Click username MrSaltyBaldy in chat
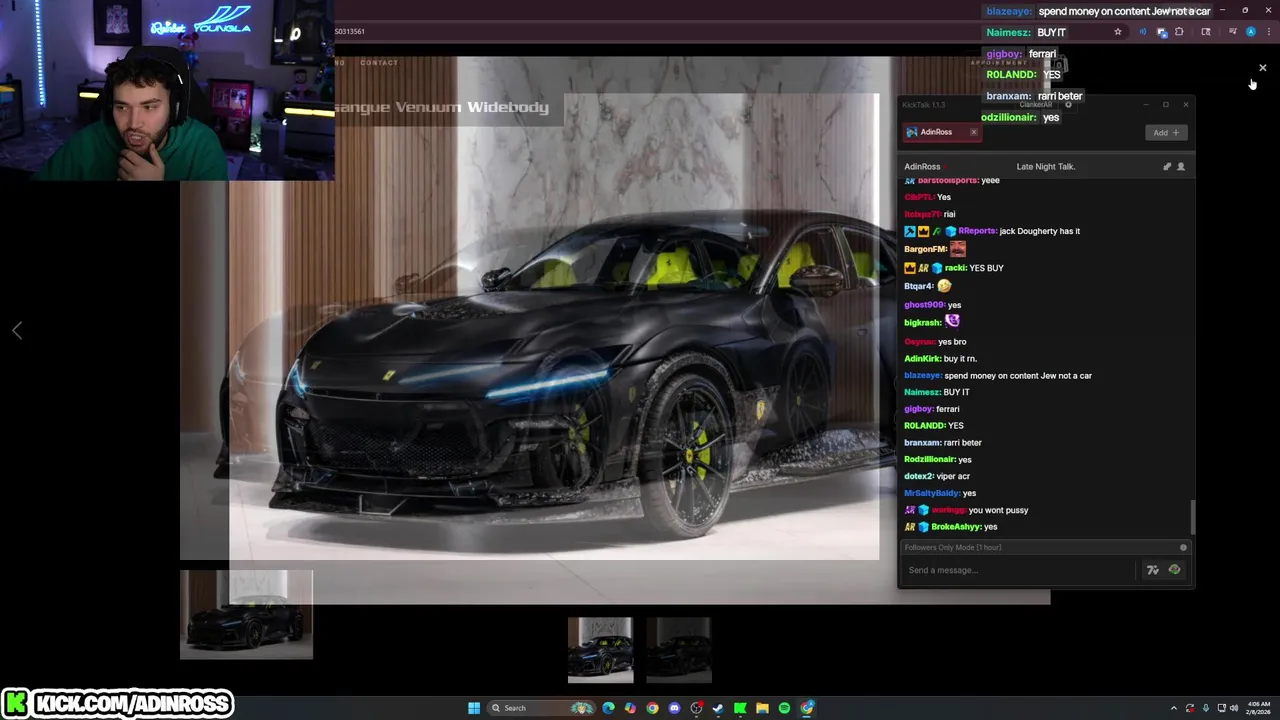Image resolution: width=1280 pixels, height=720 pixels. [x=932, y=493]
